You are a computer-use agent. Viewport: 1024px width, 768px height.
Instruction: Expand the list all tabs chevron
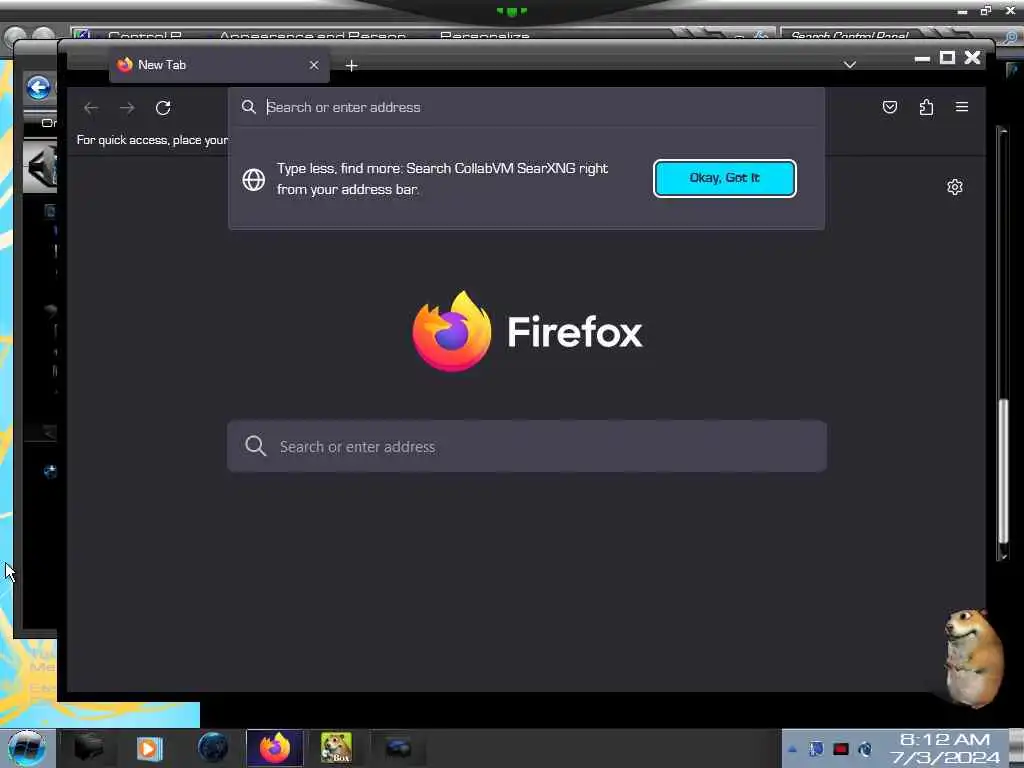click(x=850, y=65)
